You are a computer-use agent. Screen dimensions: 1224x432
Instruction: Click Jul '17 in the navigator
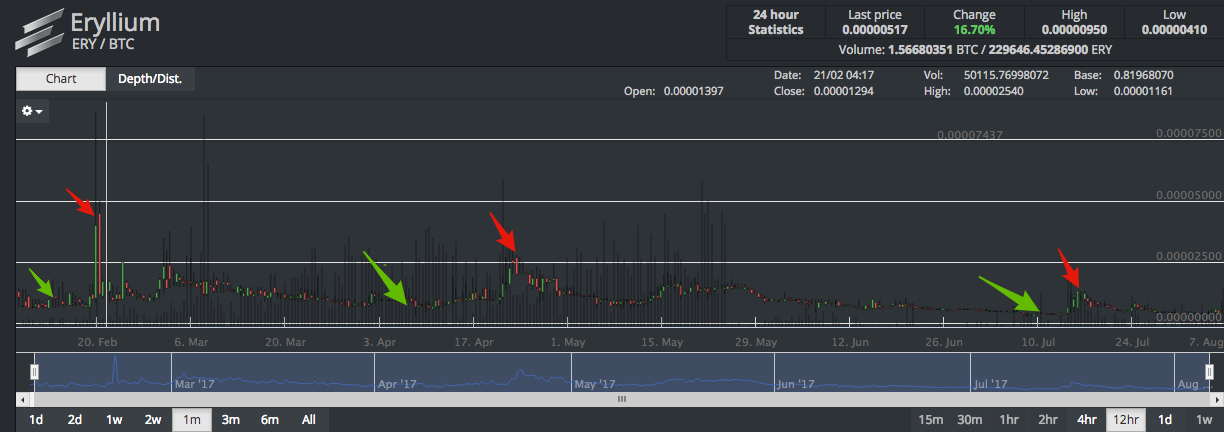pyautogui.click(x=992, y=383)
